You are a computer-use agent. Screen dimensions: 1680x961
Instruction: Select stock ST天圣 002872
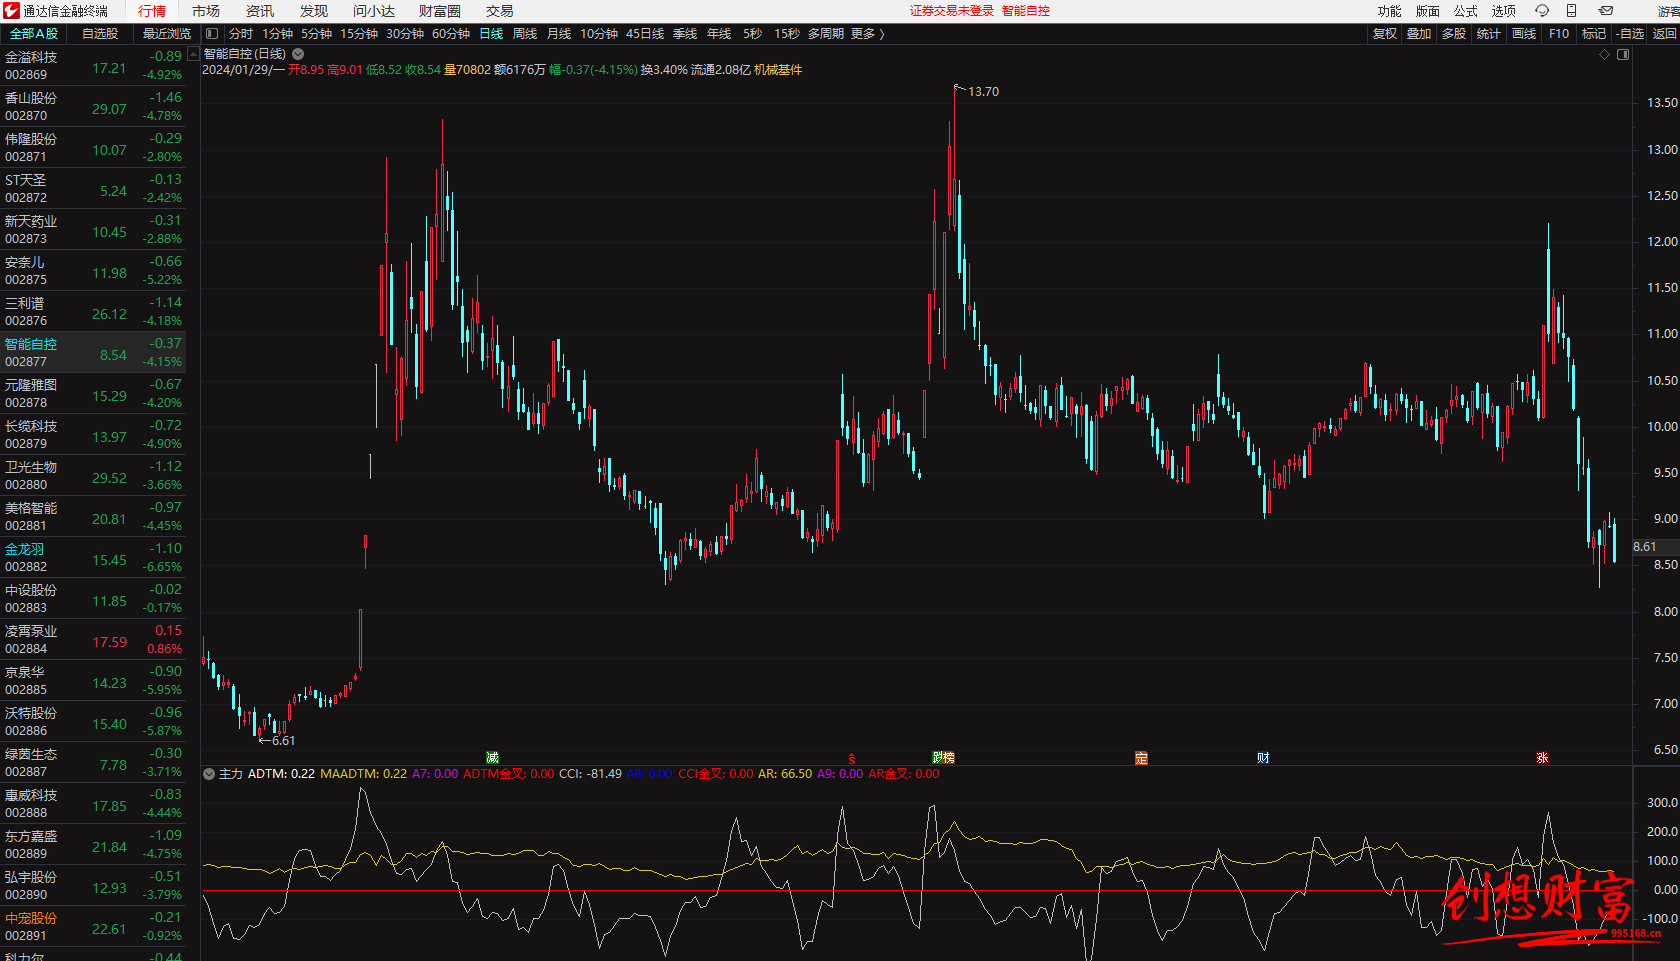point(93,188)
